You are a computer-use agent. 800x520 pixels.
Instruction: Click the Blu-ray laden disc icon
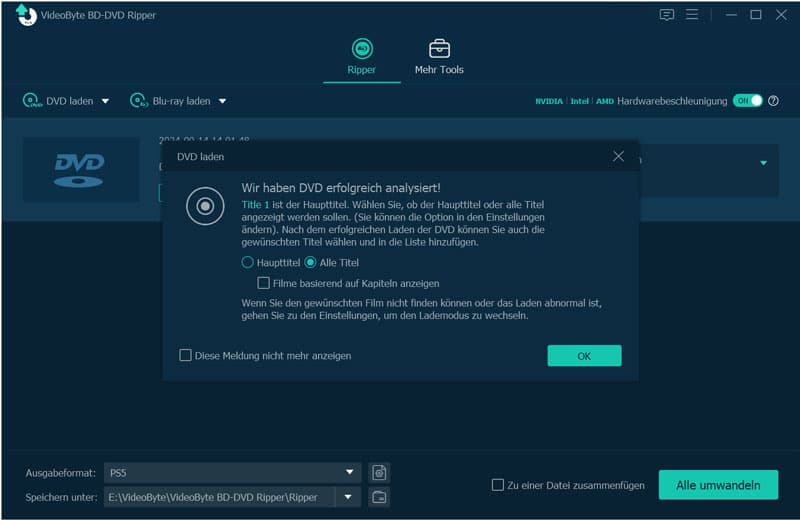(139, 101)
